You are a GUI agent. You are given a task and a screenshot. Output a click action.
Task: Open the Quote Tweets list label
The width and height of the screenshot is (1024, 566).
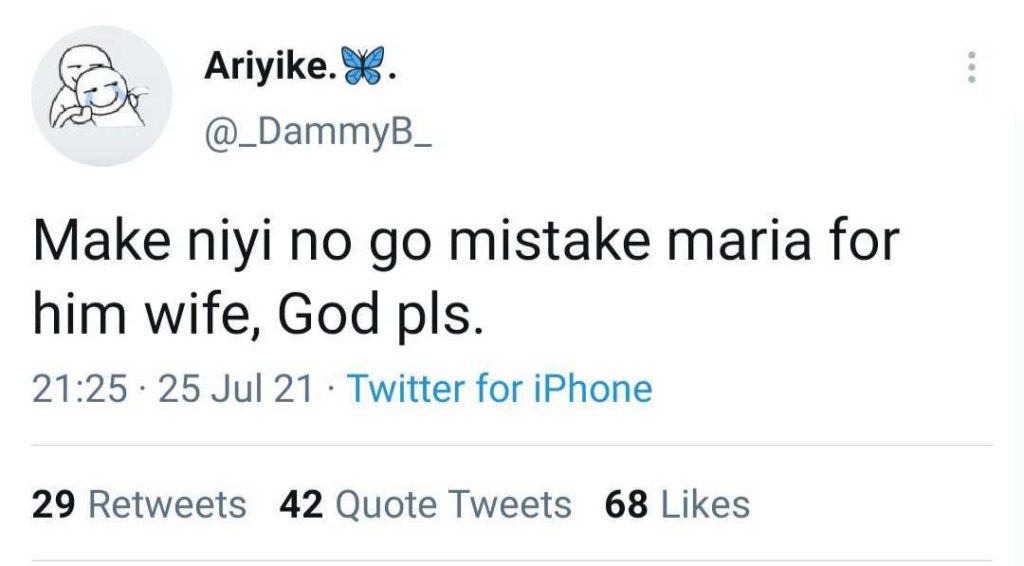[x=453, y=505]
